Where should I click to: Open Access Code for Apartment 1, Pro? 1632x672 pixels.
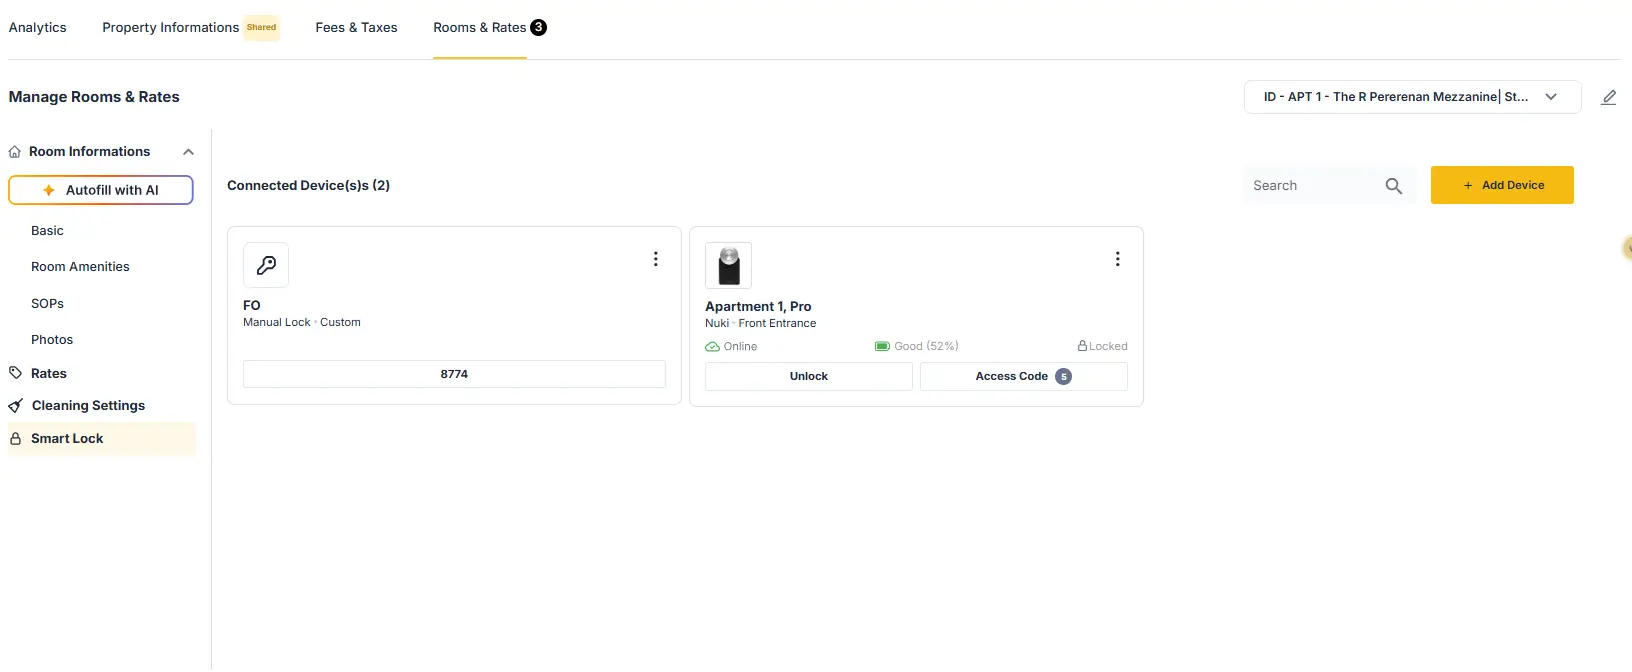[x=1023, y=377]
